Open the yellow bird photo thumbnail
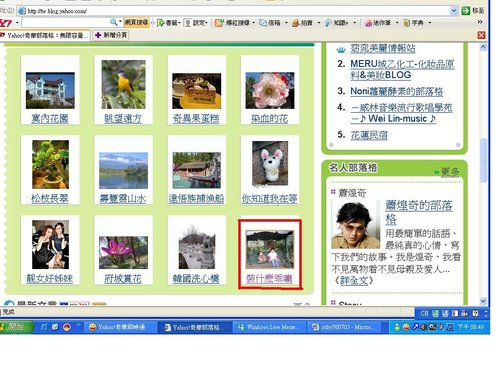Screen dimensions: 500x375 123,84
